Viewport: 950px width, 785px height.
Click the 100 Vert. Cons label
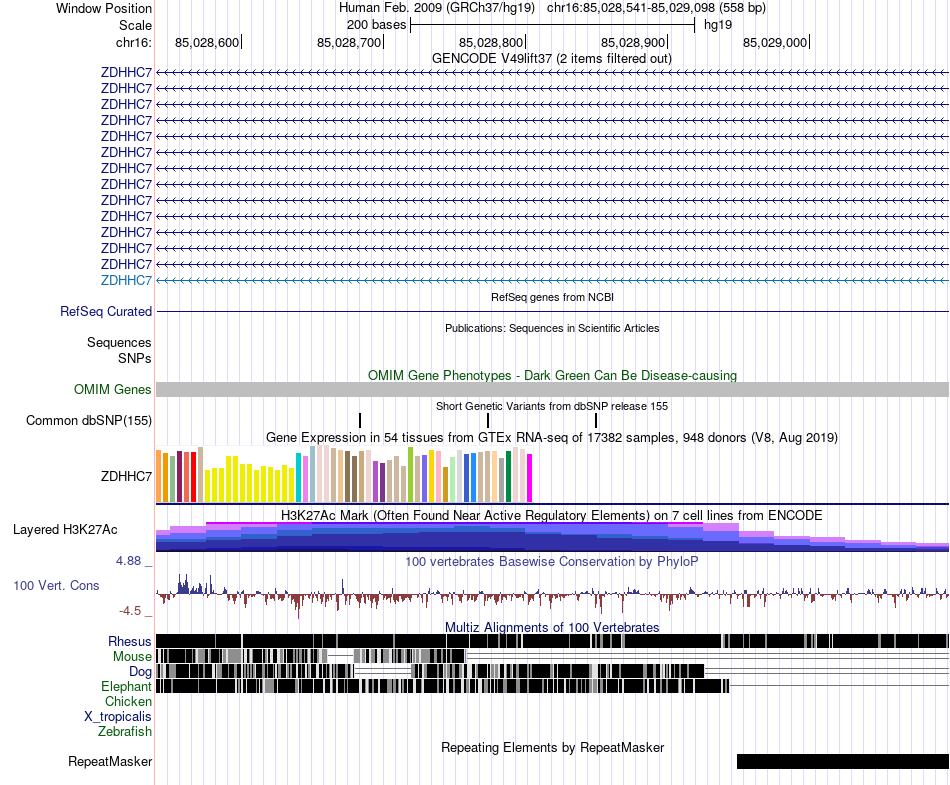pyautogui.click(x=56, y=586)
